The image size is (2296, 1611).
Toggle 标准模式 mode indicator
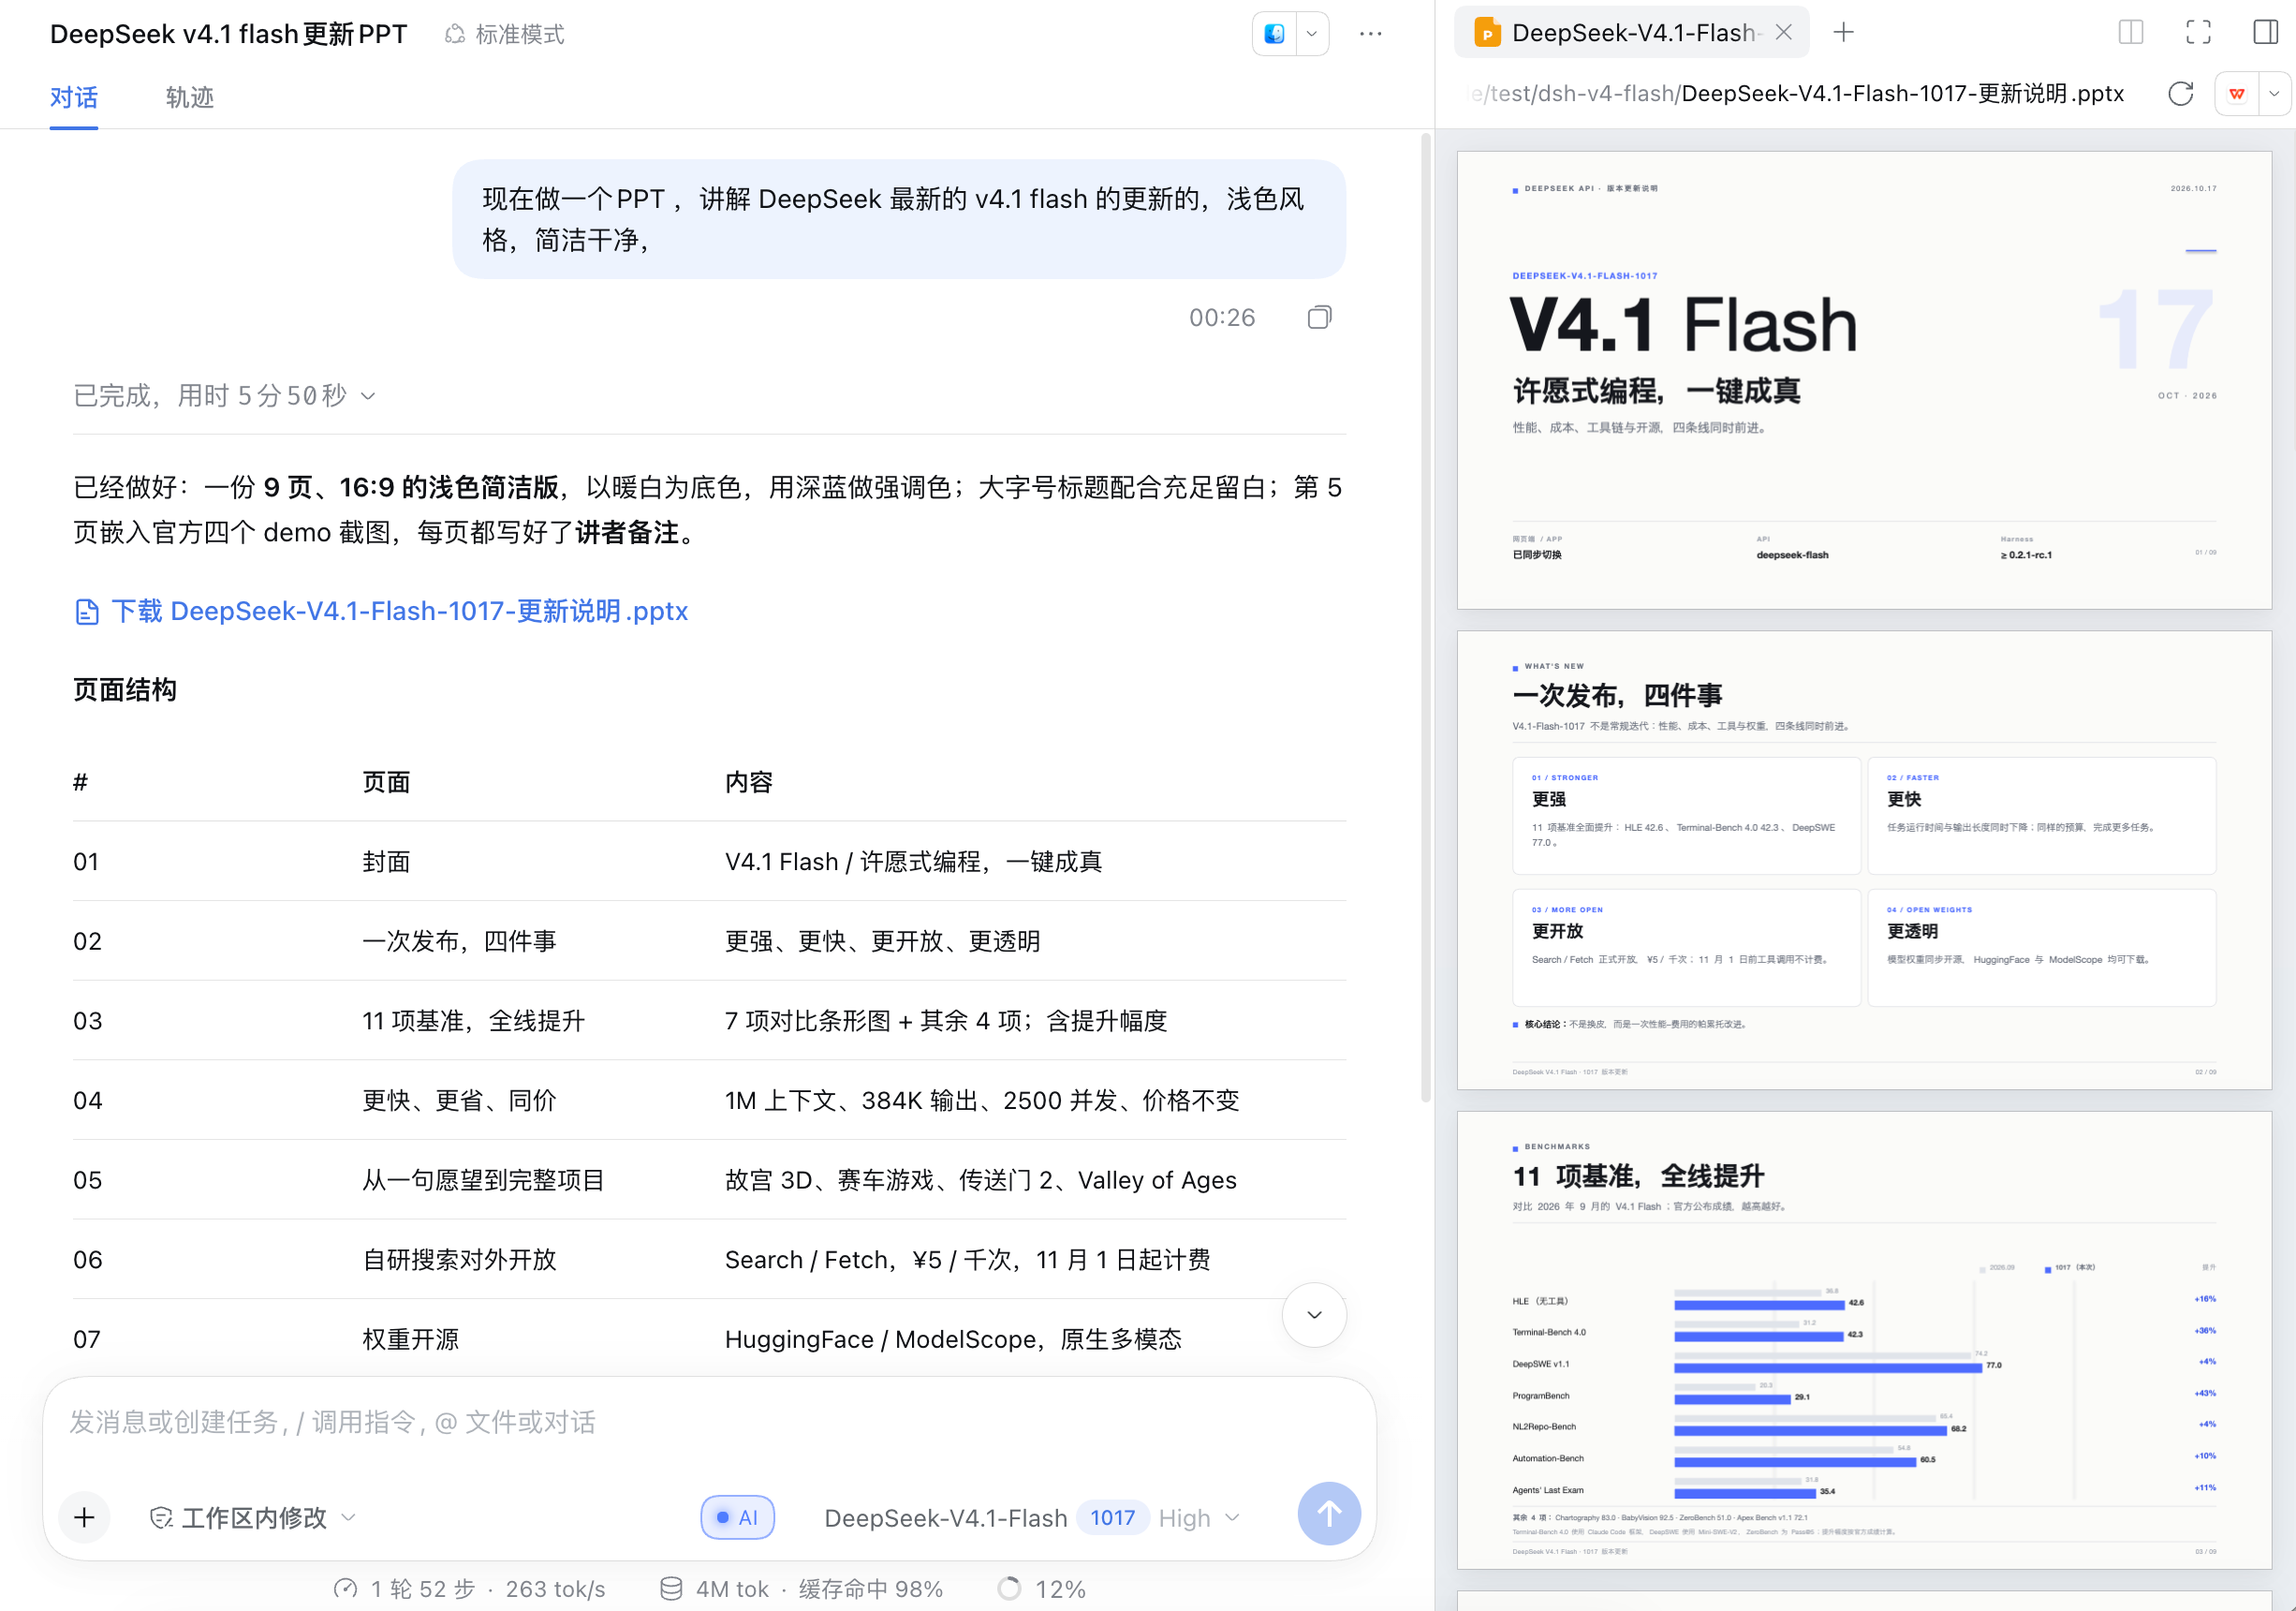tap(505, 35)
